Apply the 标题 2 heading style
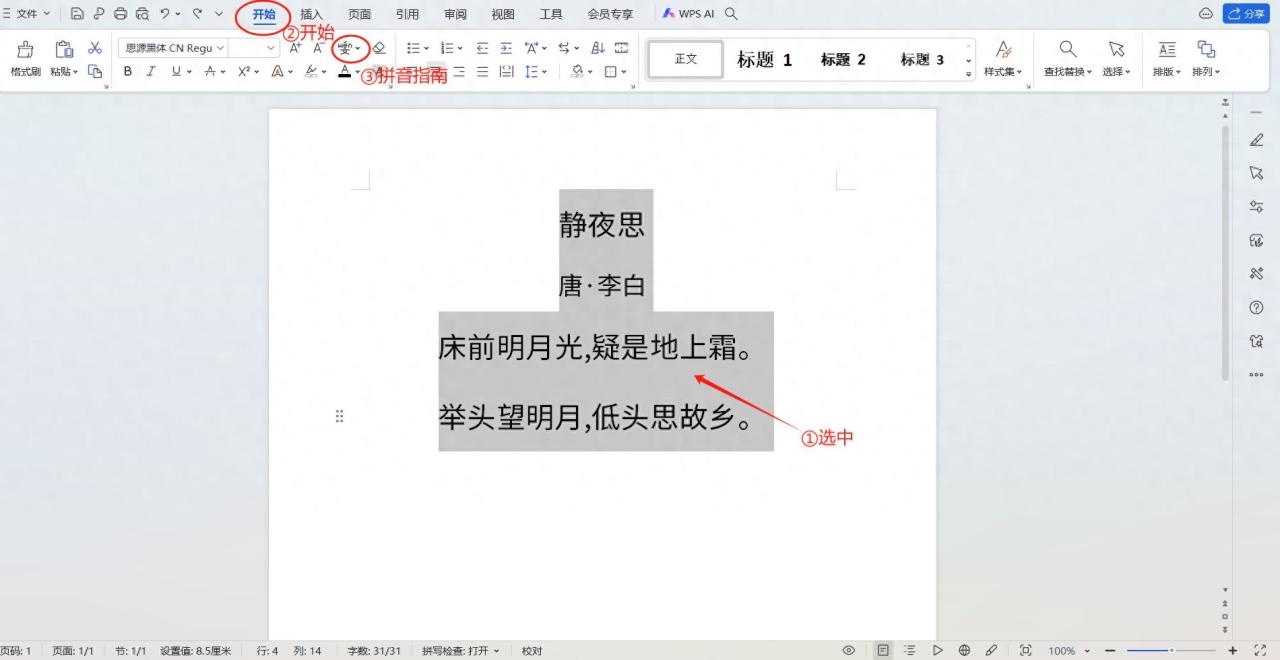 coord(843,60)
